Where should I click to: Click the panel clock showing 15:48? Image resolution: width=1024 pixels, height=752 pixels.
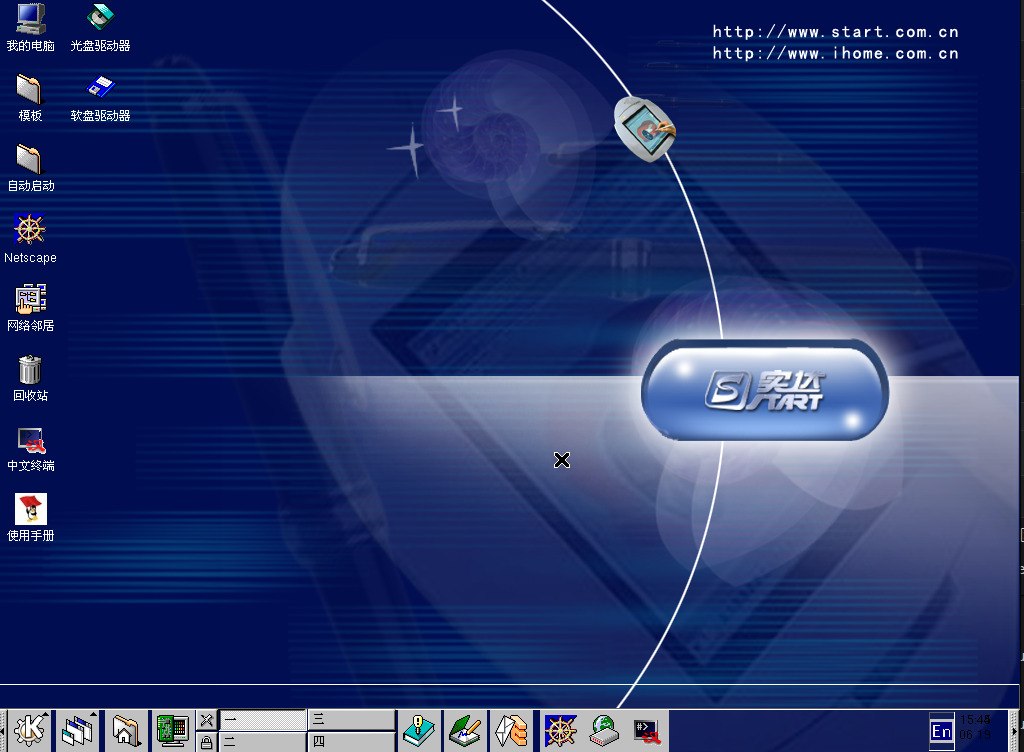975,727
